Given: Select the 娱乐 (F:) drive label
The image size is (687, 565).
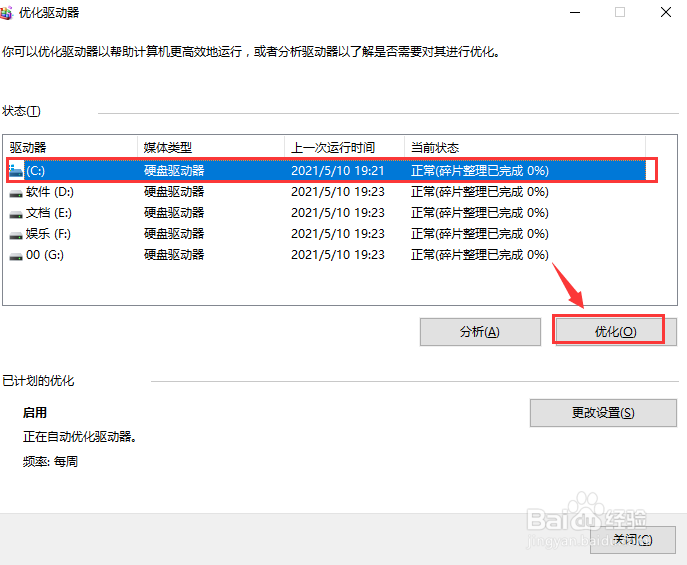Looking at the screenshot, I should 48,233.
